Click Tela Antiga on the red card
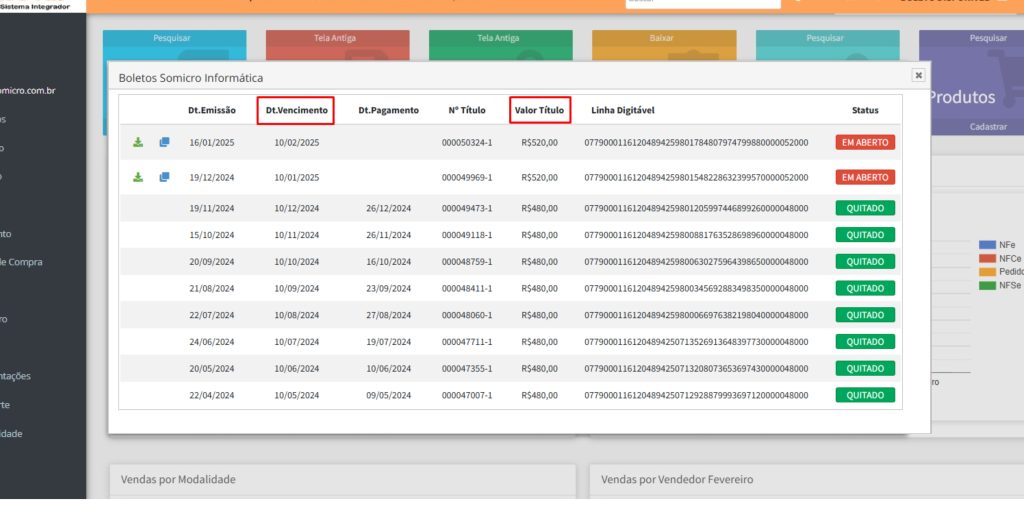 [x=335, y=38]
